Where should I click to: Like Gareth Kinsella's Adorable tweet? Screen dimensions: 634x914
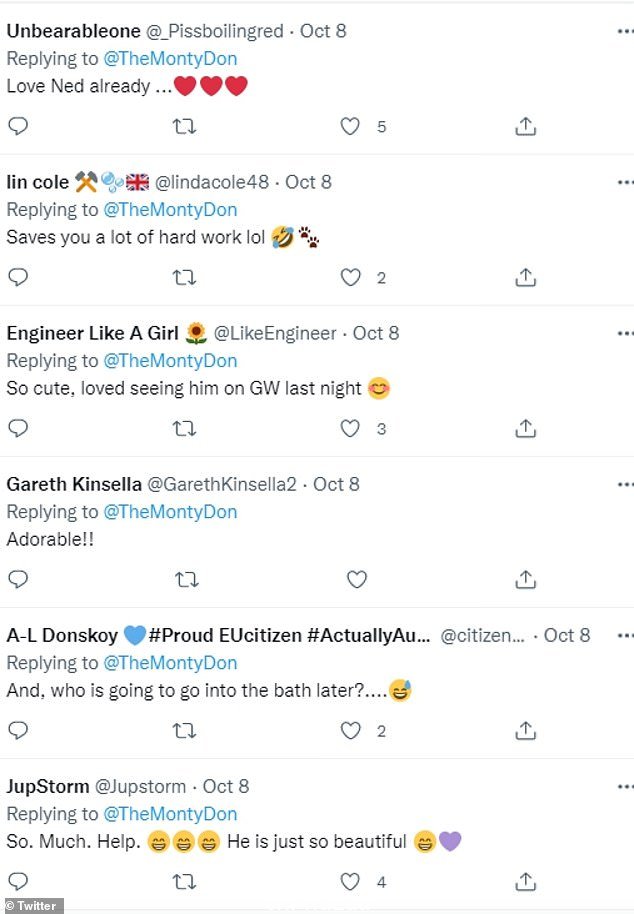357,579
